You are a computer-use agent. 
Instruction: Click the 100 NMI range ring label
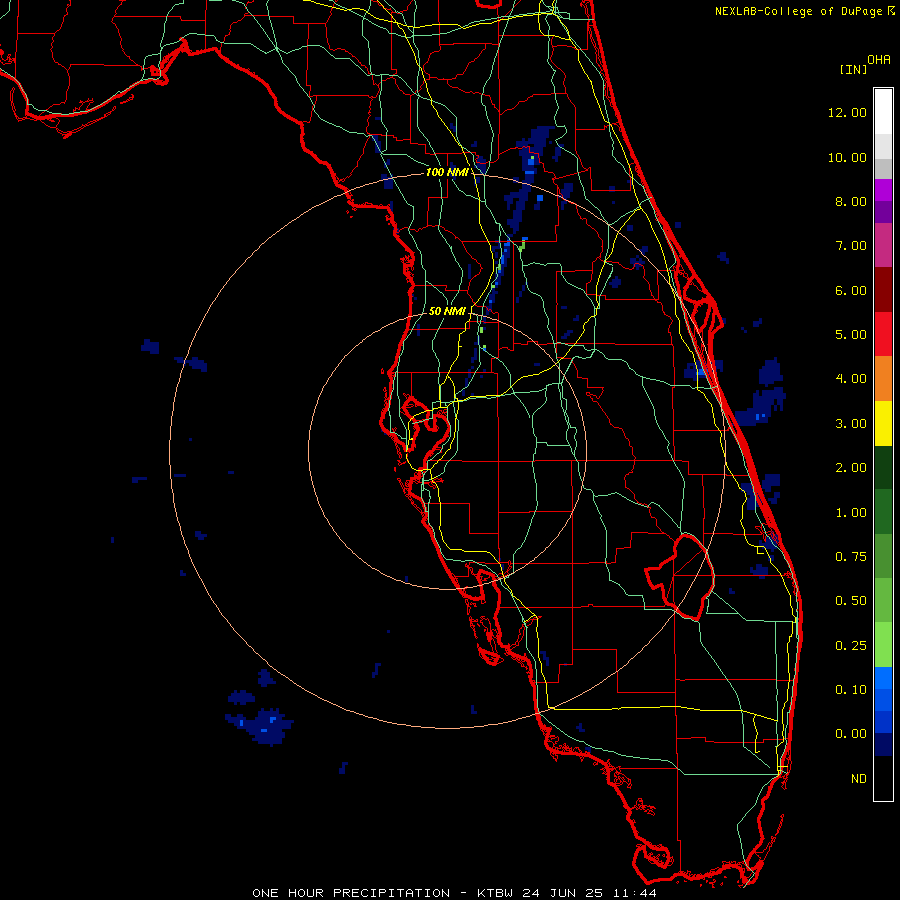pos(446,172)
